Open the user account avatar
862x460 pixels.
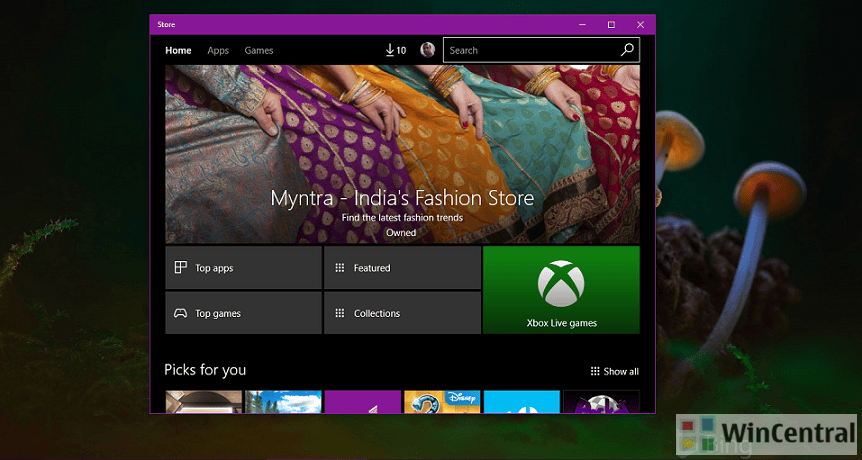coord(428,50)
